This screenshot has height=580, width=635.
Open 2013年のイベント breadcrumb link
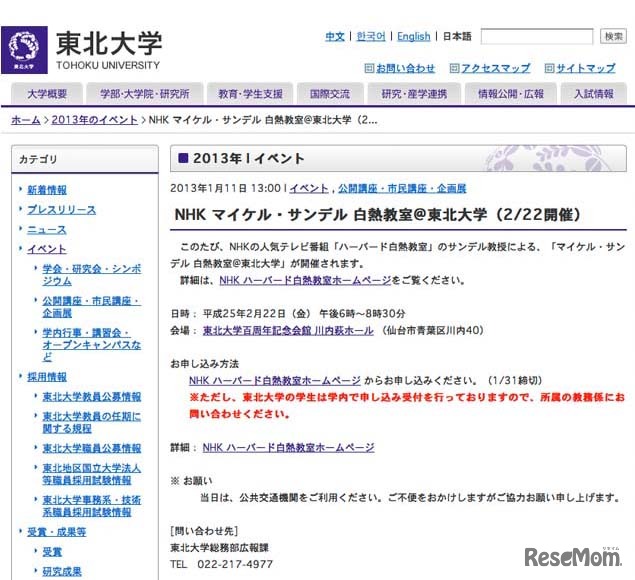click(94, 120)
